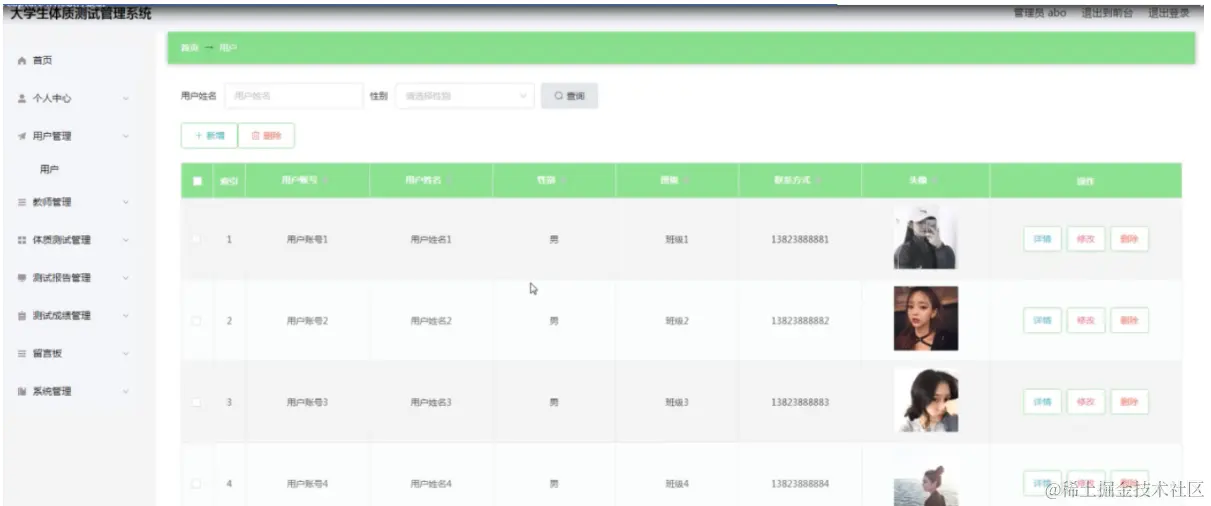The width and height of the screenshot is (1211, 506).
Task: Click the sort icon in 性别 column header
Action: click(564, 181)
